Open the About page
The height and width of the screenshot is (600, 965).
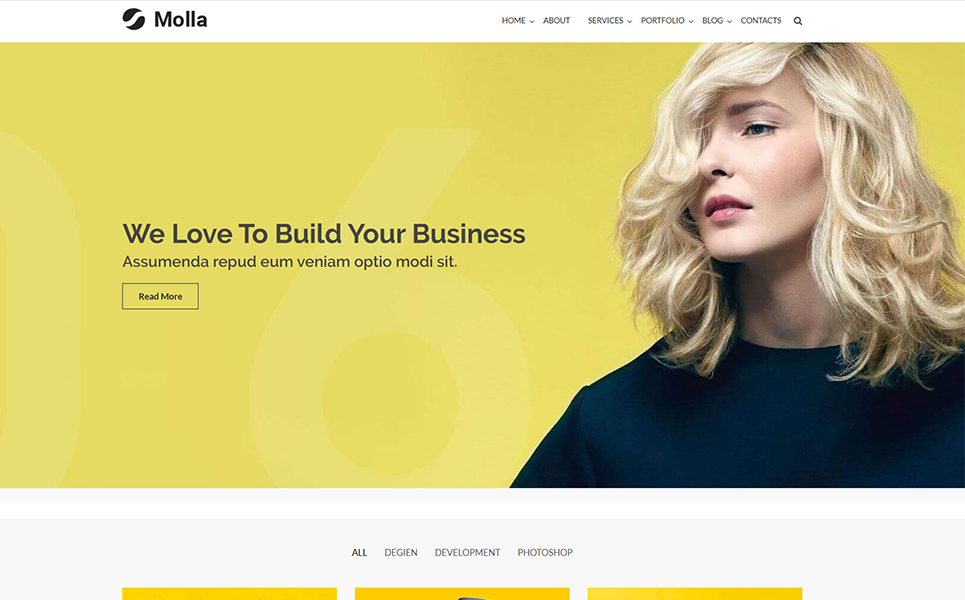(556, 20)
